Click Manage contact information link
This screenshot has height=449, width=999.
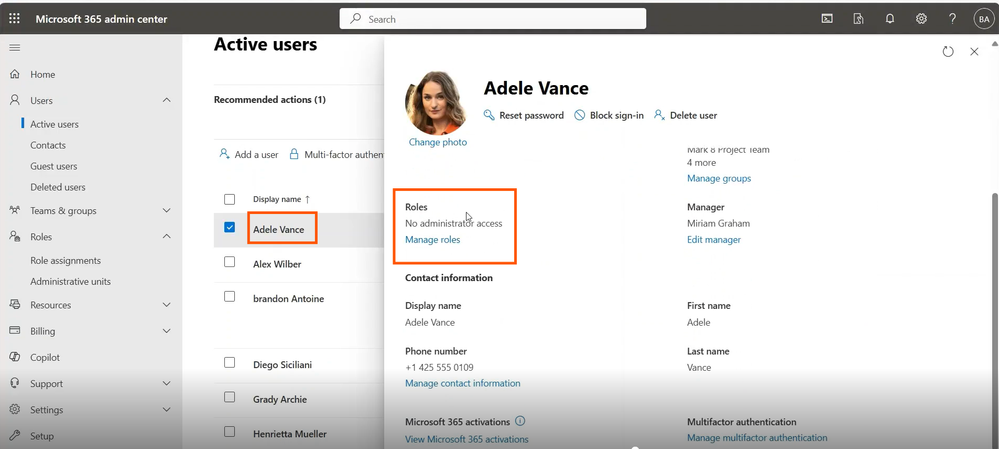(463, 383)
